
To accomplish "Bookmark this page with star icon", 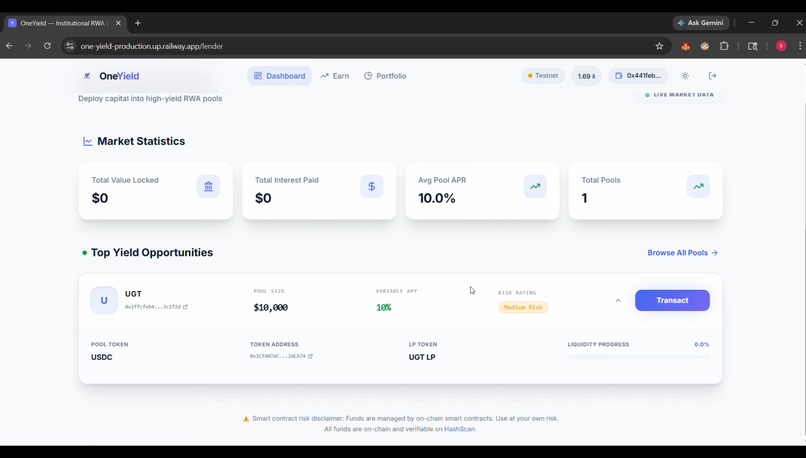I will pos(659,46).
